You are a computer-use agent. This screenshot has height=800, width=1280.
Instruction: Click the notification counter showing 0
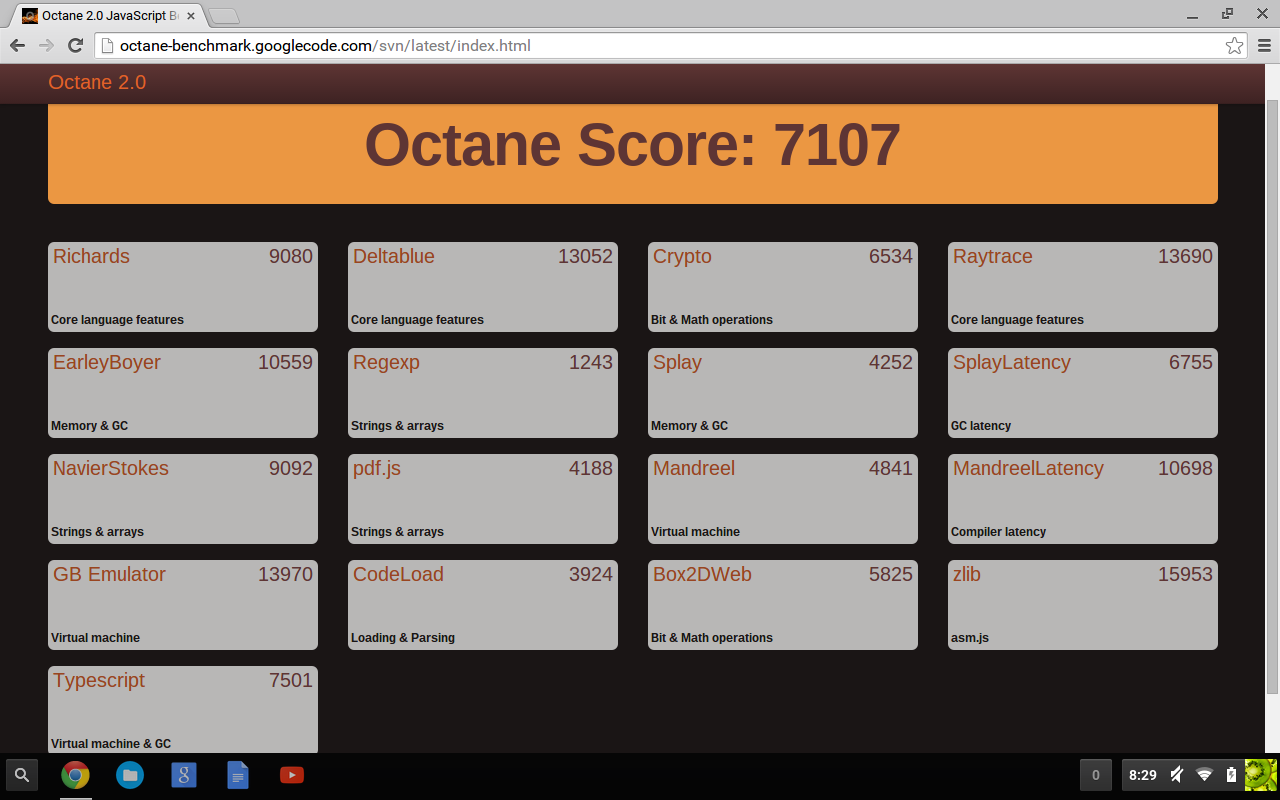click(x=1095, y=775)
